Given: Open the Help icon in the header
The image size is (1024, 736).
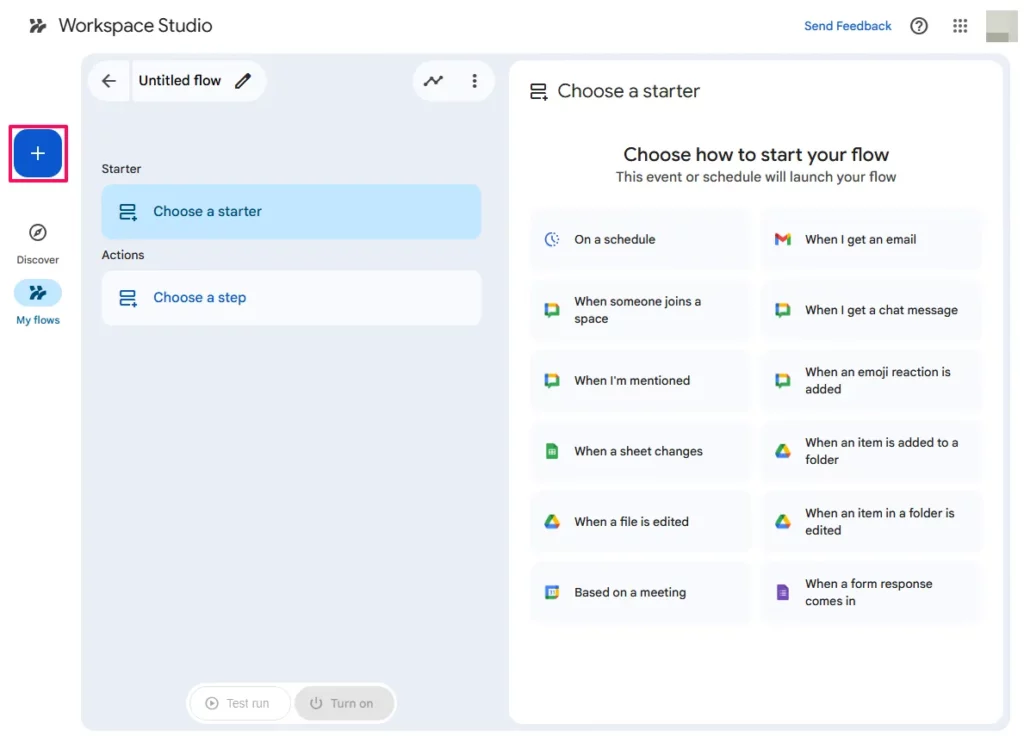Looking at the screenshot, I should tap(918, 26).
